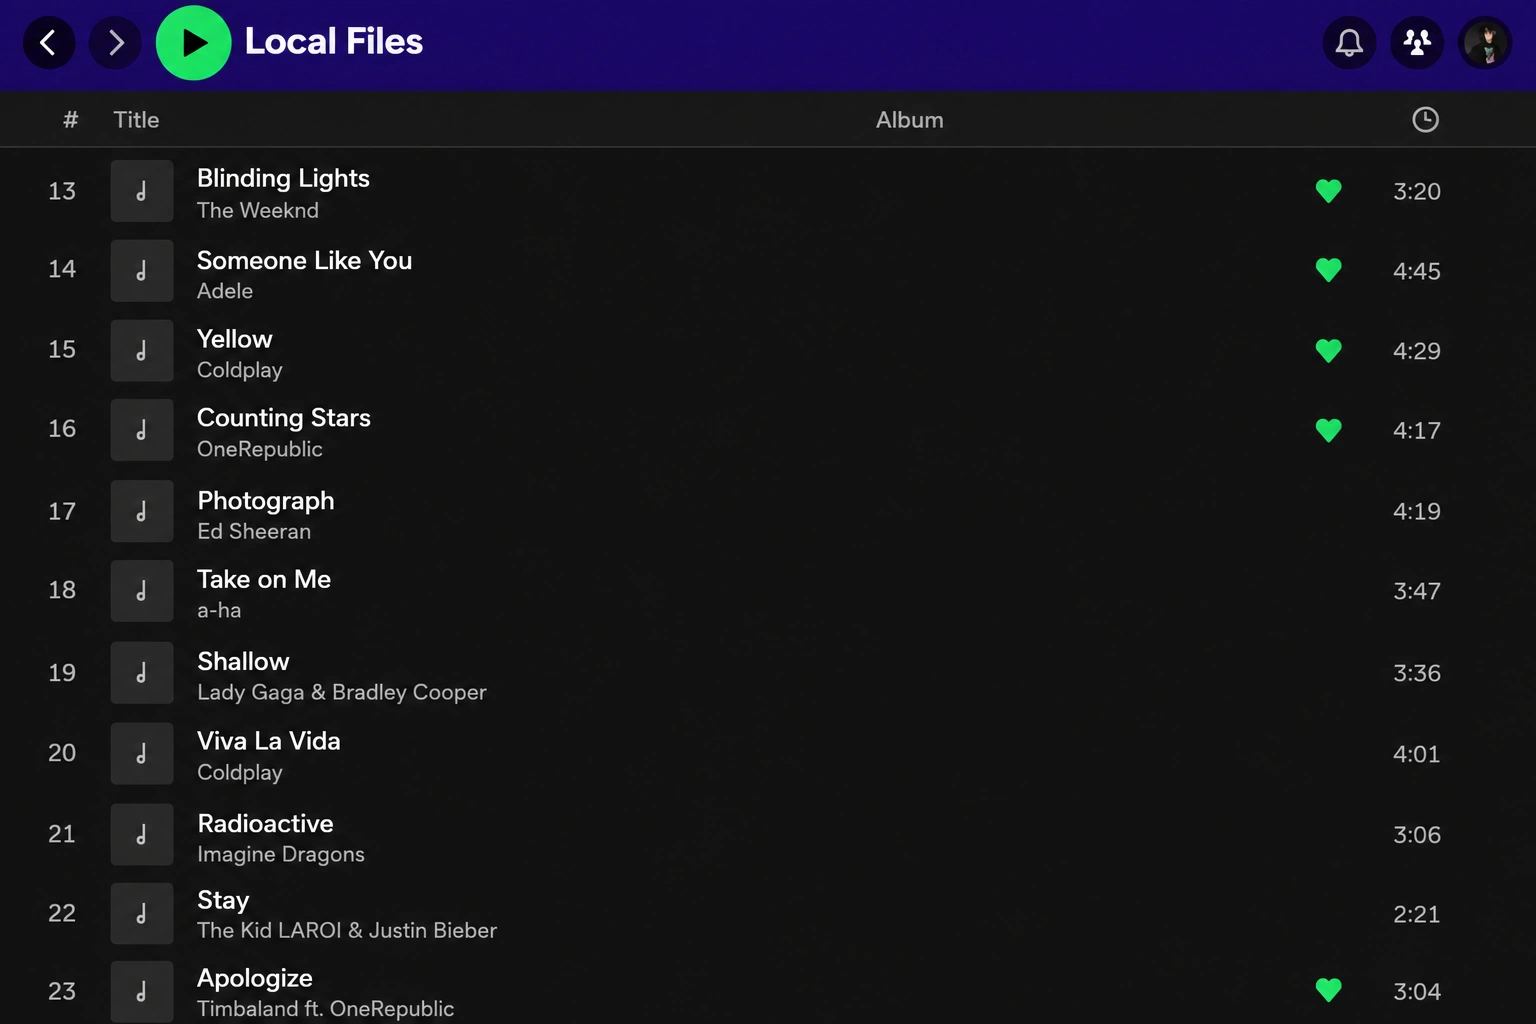Screen dimensions: 1536x1024
Task: Go forward with the right arrow button
Action: tap(115, 42)
